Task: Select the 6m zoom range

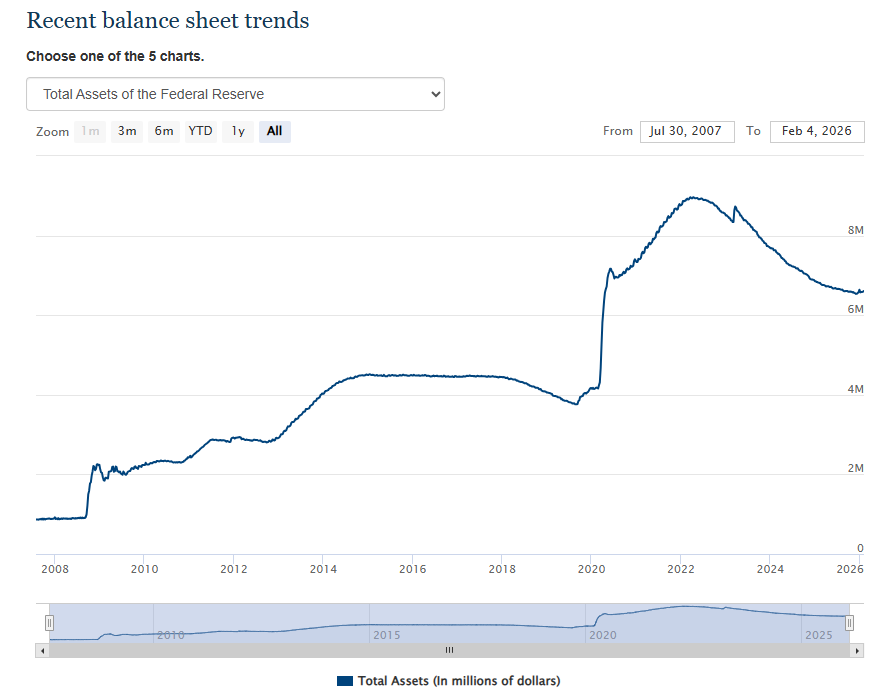Action: pos(163,131)
